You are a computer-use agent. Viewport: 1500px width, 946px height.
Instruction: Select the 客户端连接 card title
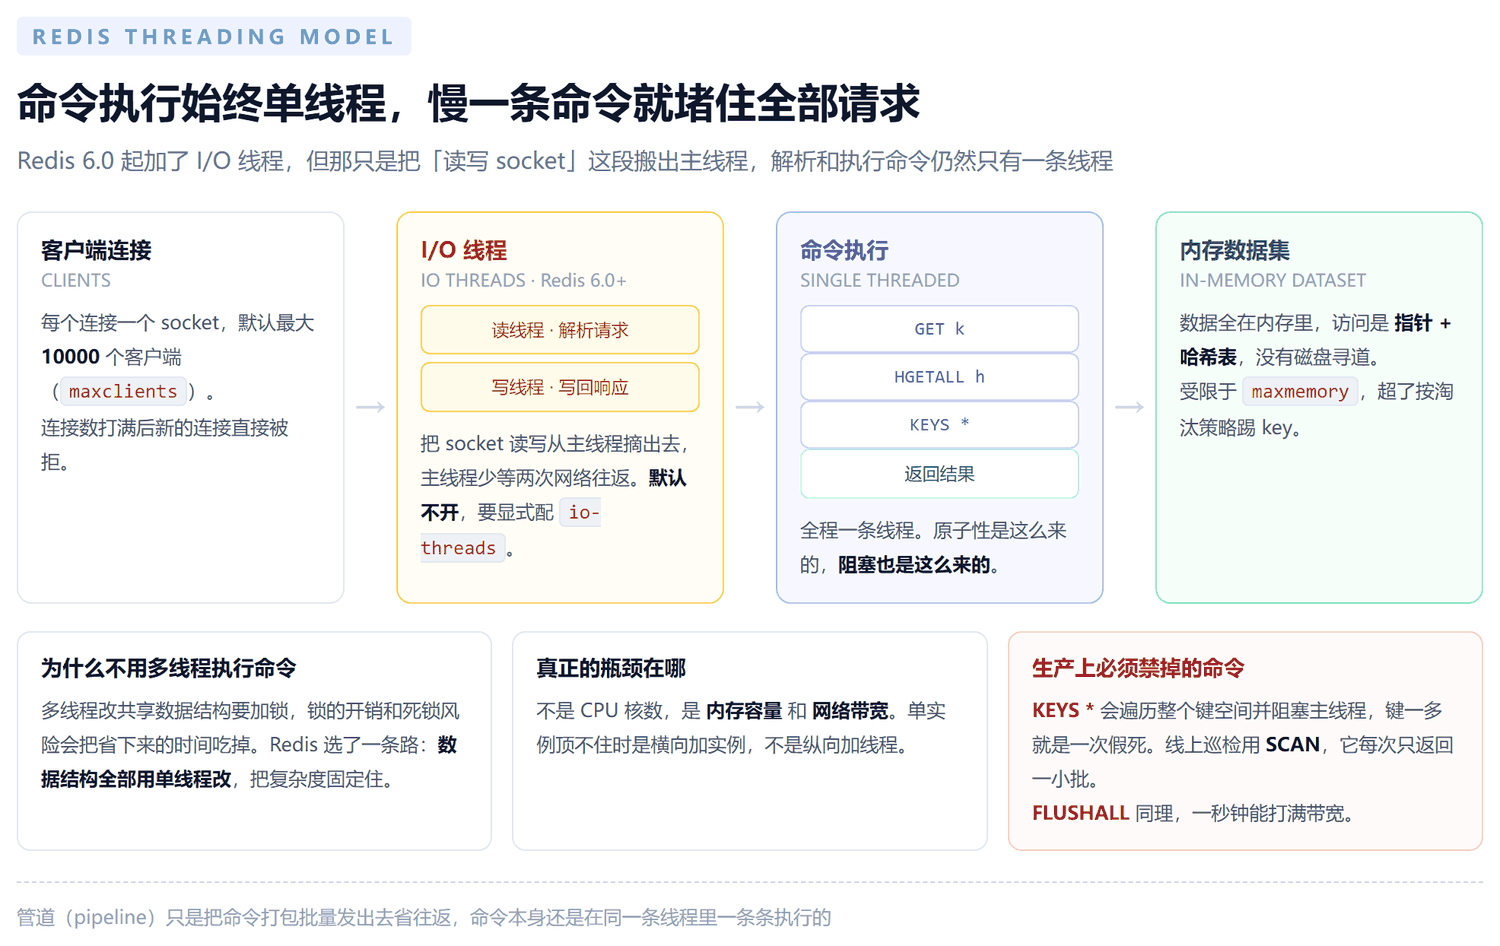click(96, 250)
